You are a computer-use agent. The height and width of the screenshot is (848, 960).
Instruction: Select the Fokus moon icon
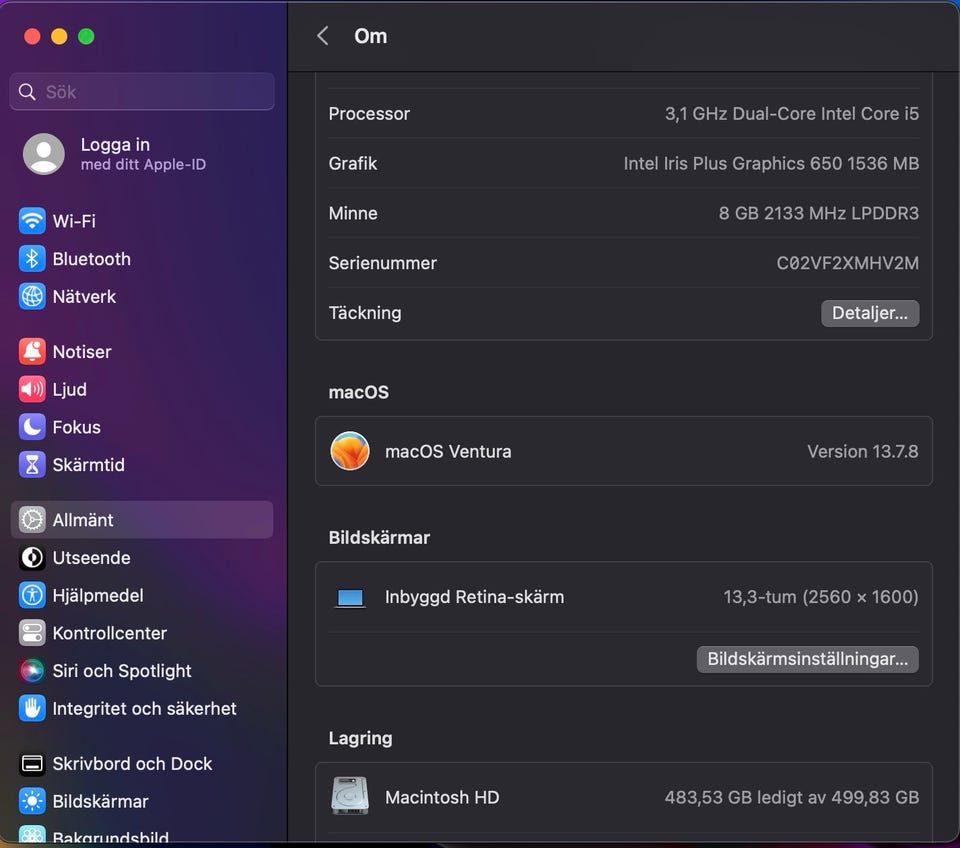32,427
